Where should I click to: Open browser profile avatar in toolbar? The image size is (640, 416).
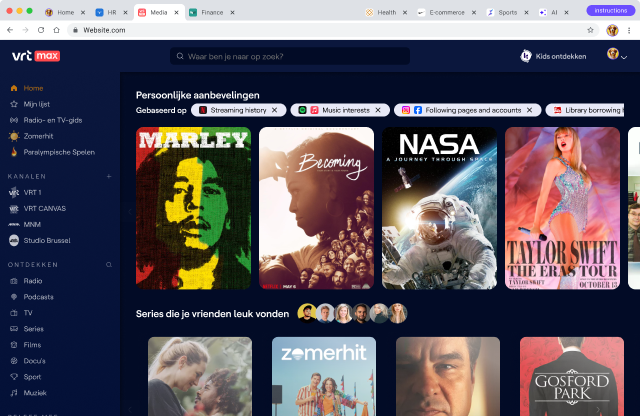(612, 30)
